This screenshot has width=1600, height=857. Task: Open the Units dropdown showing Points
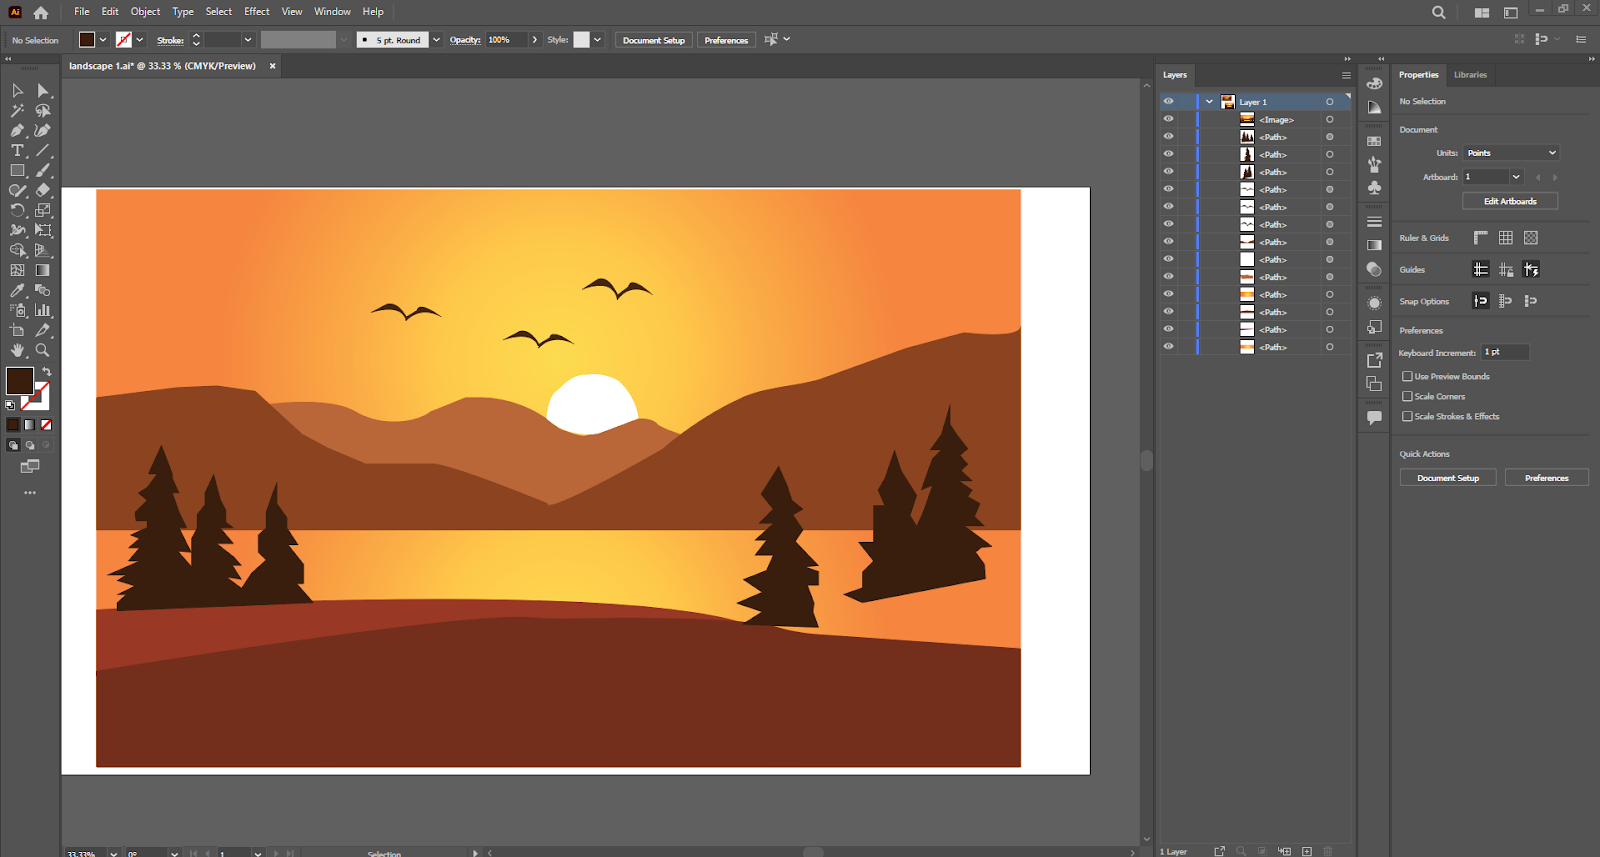(1511, 153)
